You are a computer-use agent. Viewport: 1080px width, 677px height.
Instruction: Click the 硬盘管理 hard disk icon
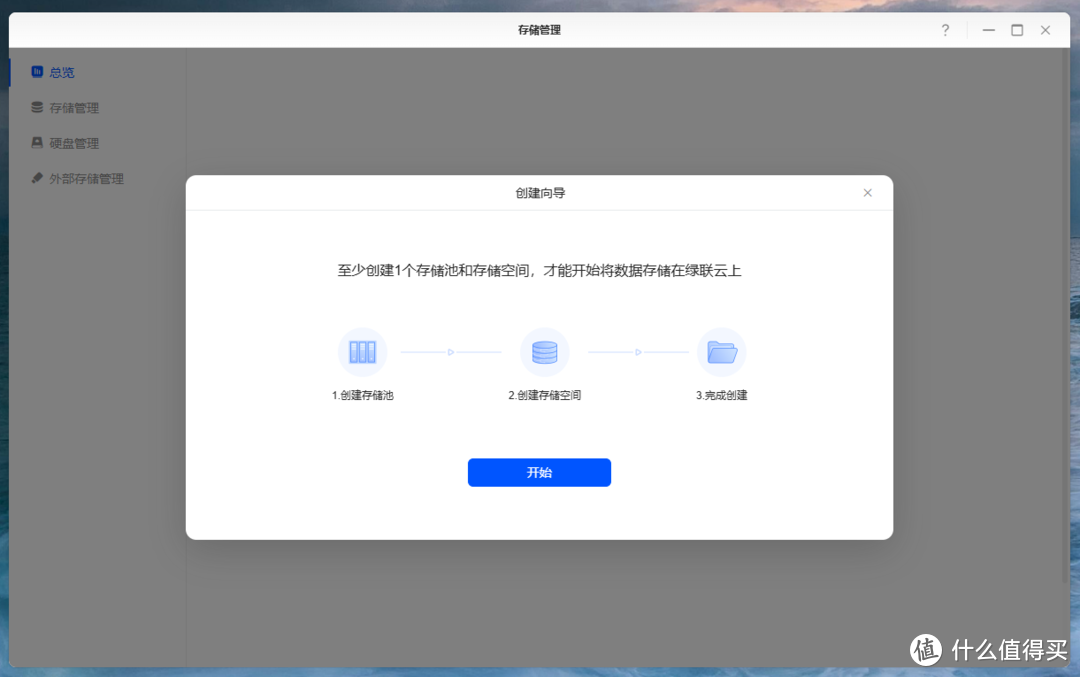tap(35, 142)
